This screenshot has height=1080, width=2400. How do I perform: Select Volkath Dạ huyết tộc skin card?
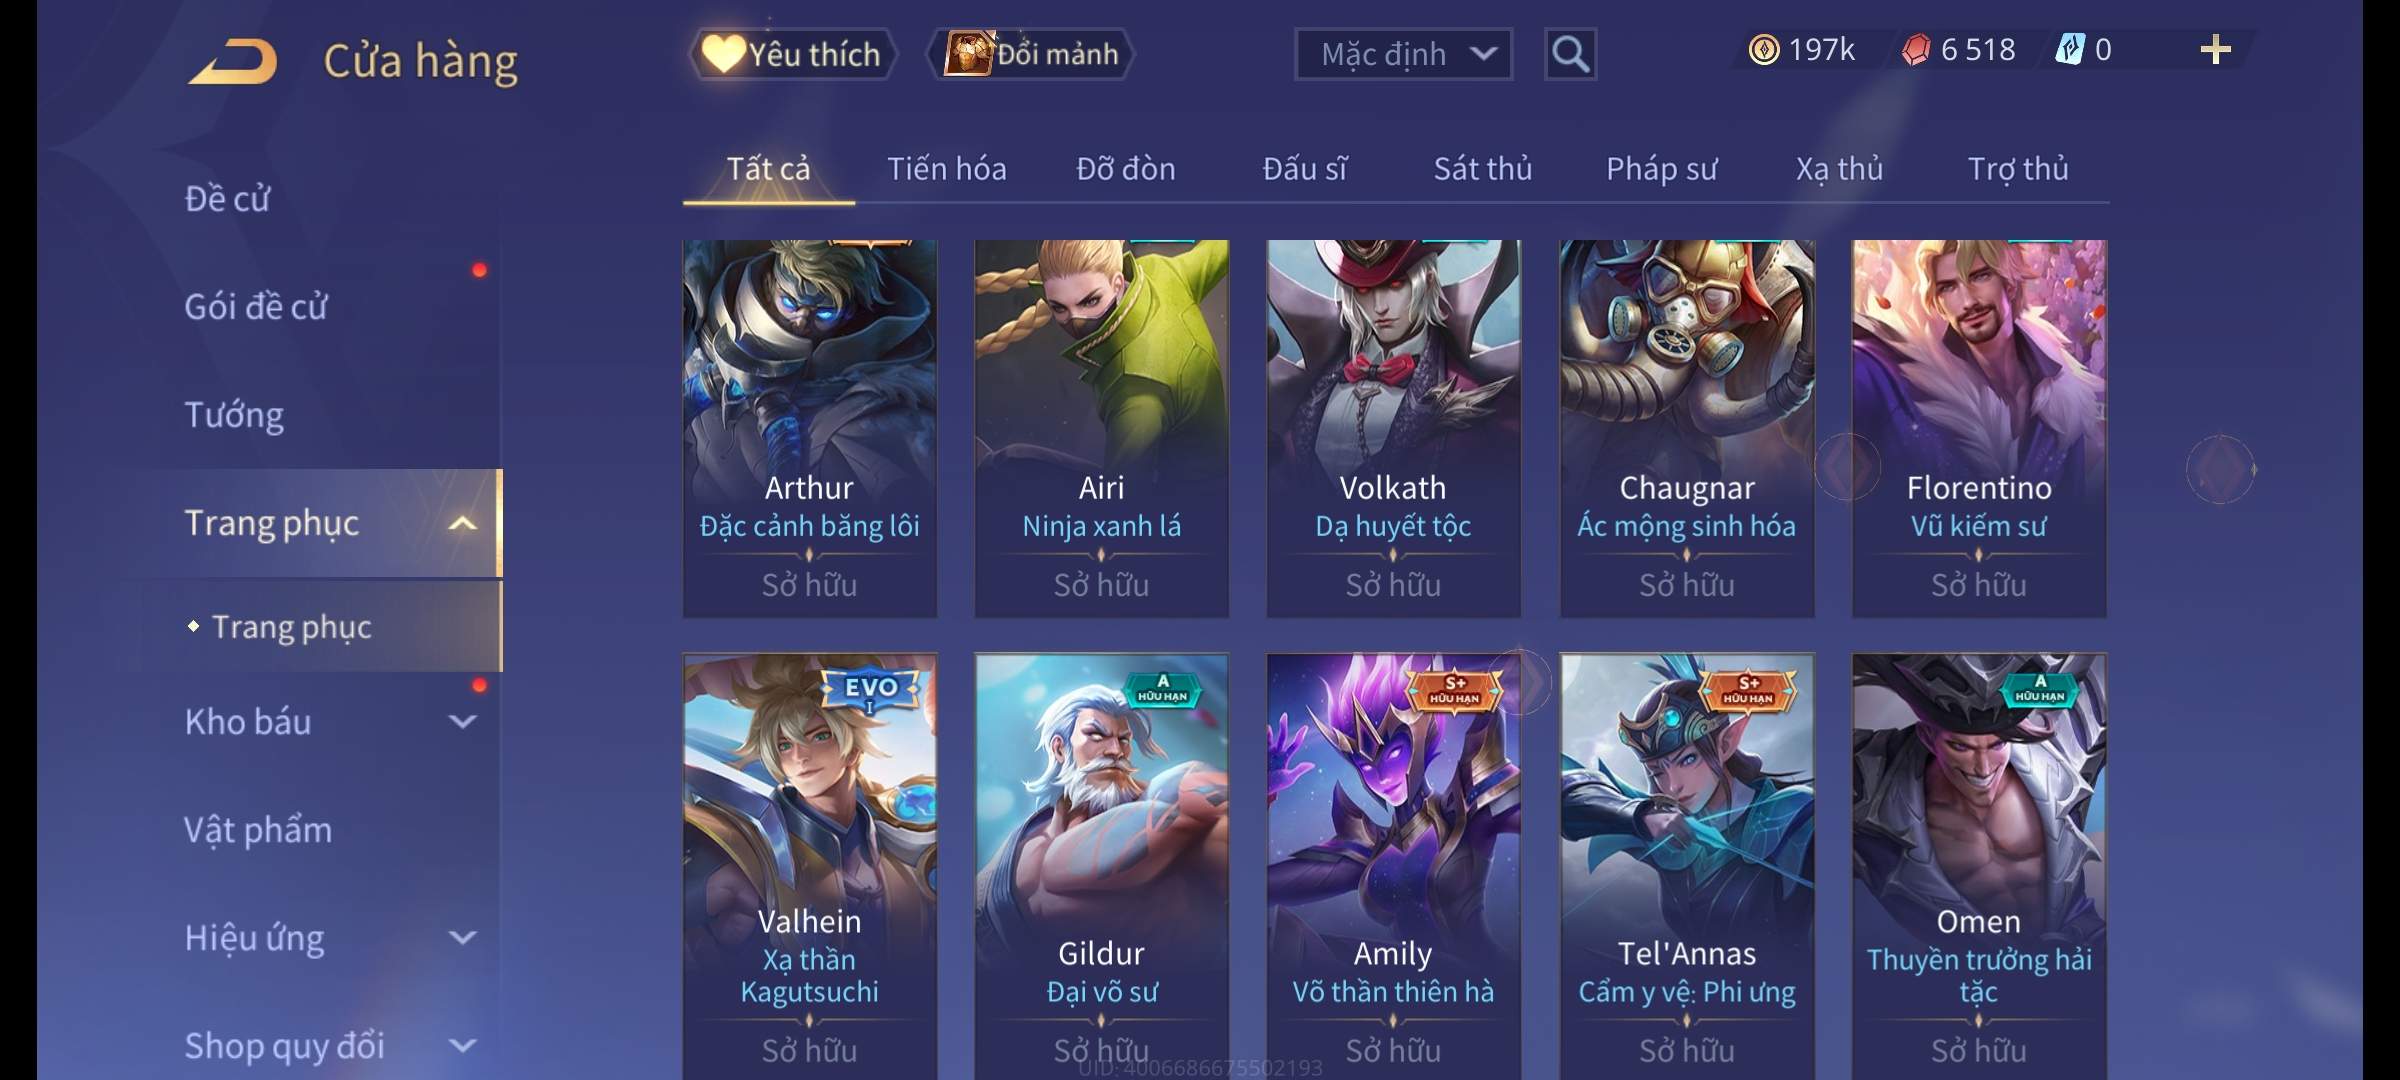click(1393, 428)
